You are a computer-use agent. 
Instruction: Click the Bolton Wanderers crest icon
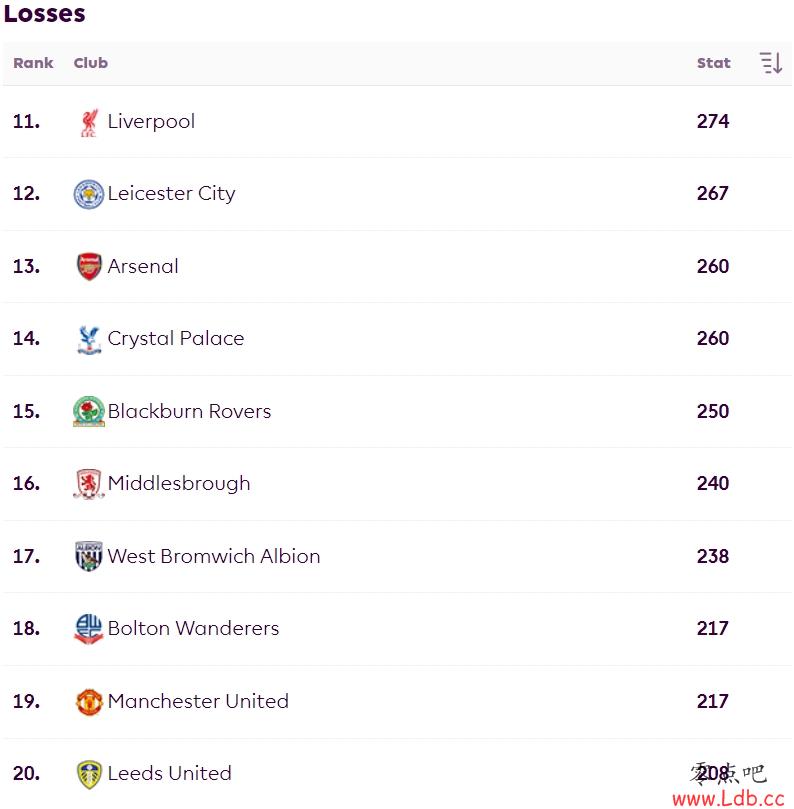pos(89,629)
